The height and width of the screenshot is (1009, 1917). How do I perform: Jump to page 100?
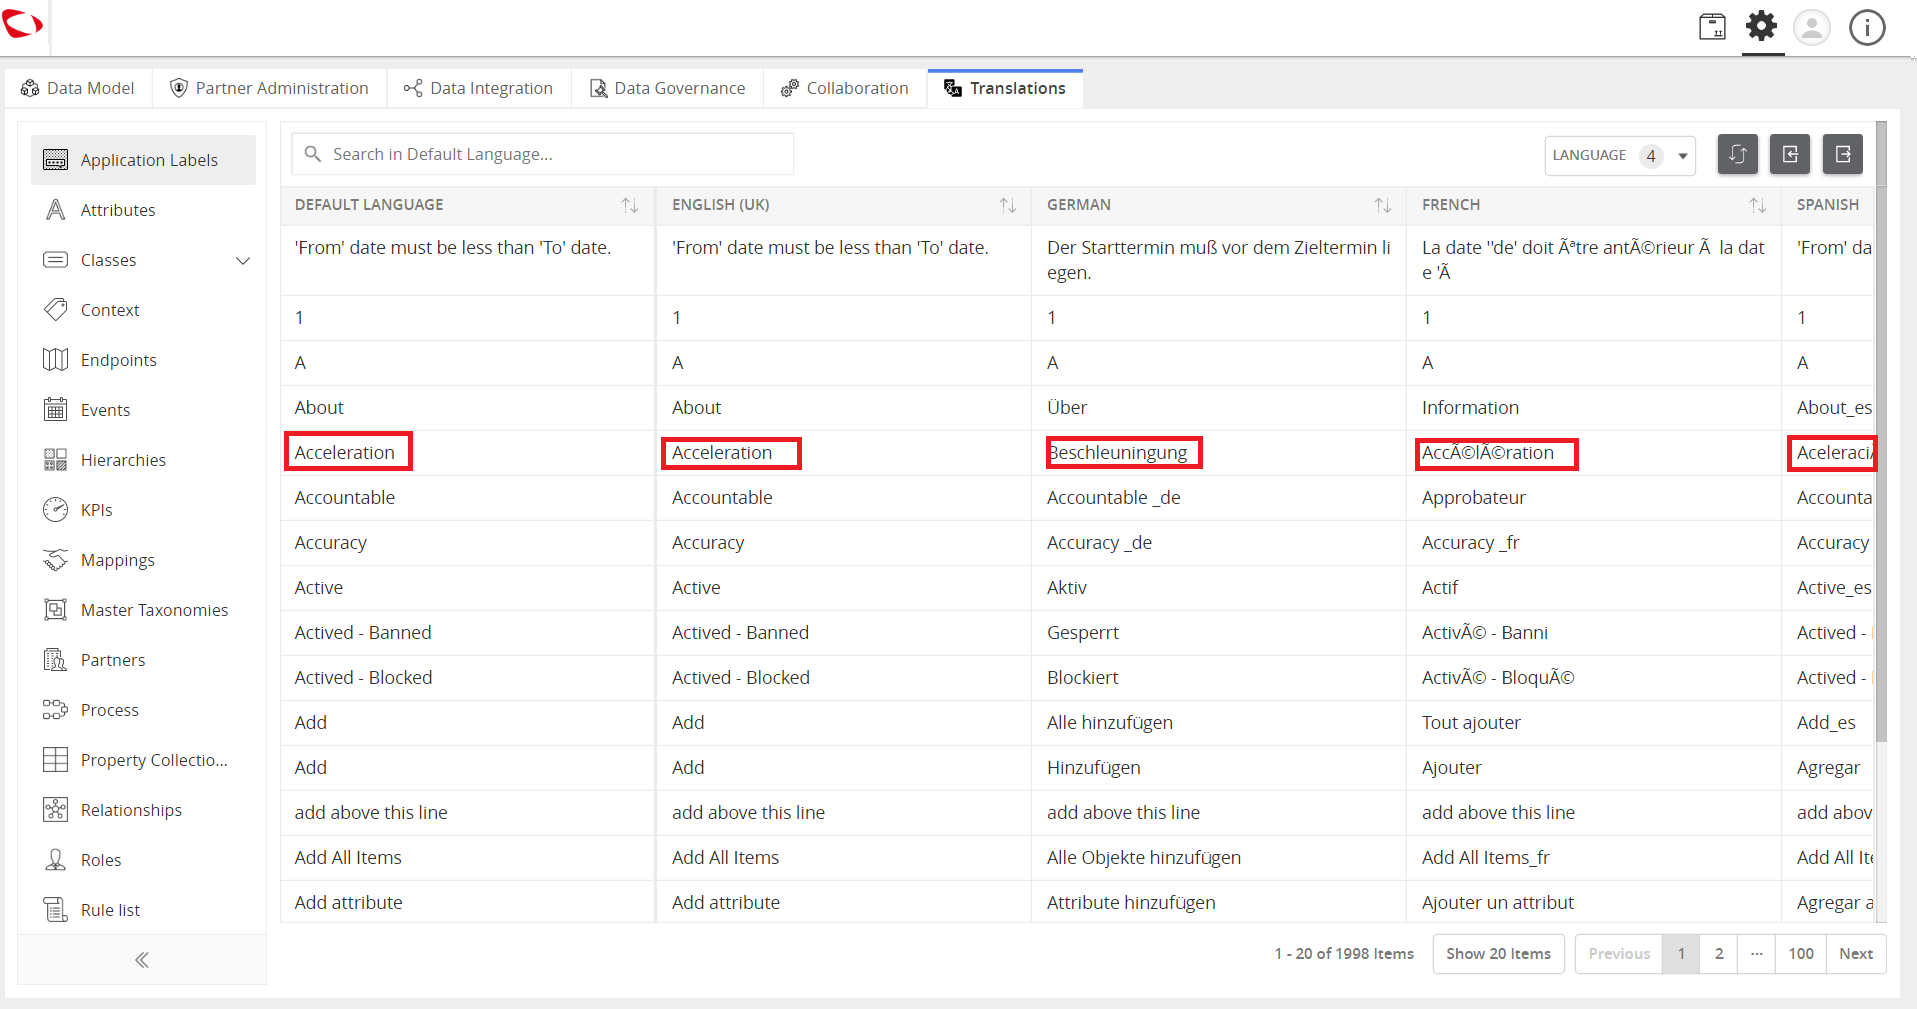[x=1801, y=954]
